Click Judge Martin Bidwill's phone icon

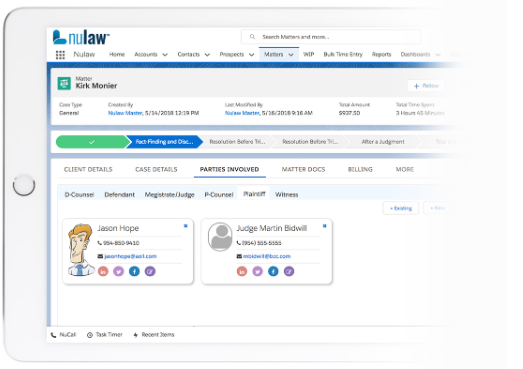(x=238, y=243)
